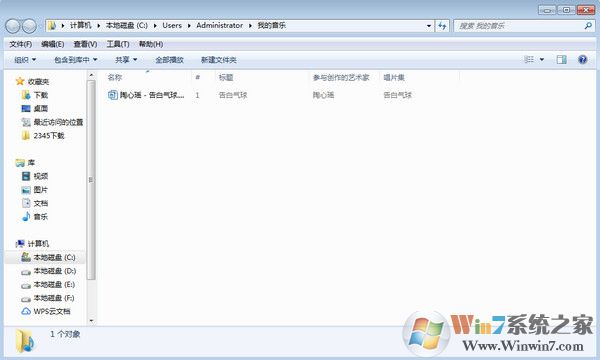Expand the 包含到库中 dropdown
The image size is (600, 360).
coord(75,60)
